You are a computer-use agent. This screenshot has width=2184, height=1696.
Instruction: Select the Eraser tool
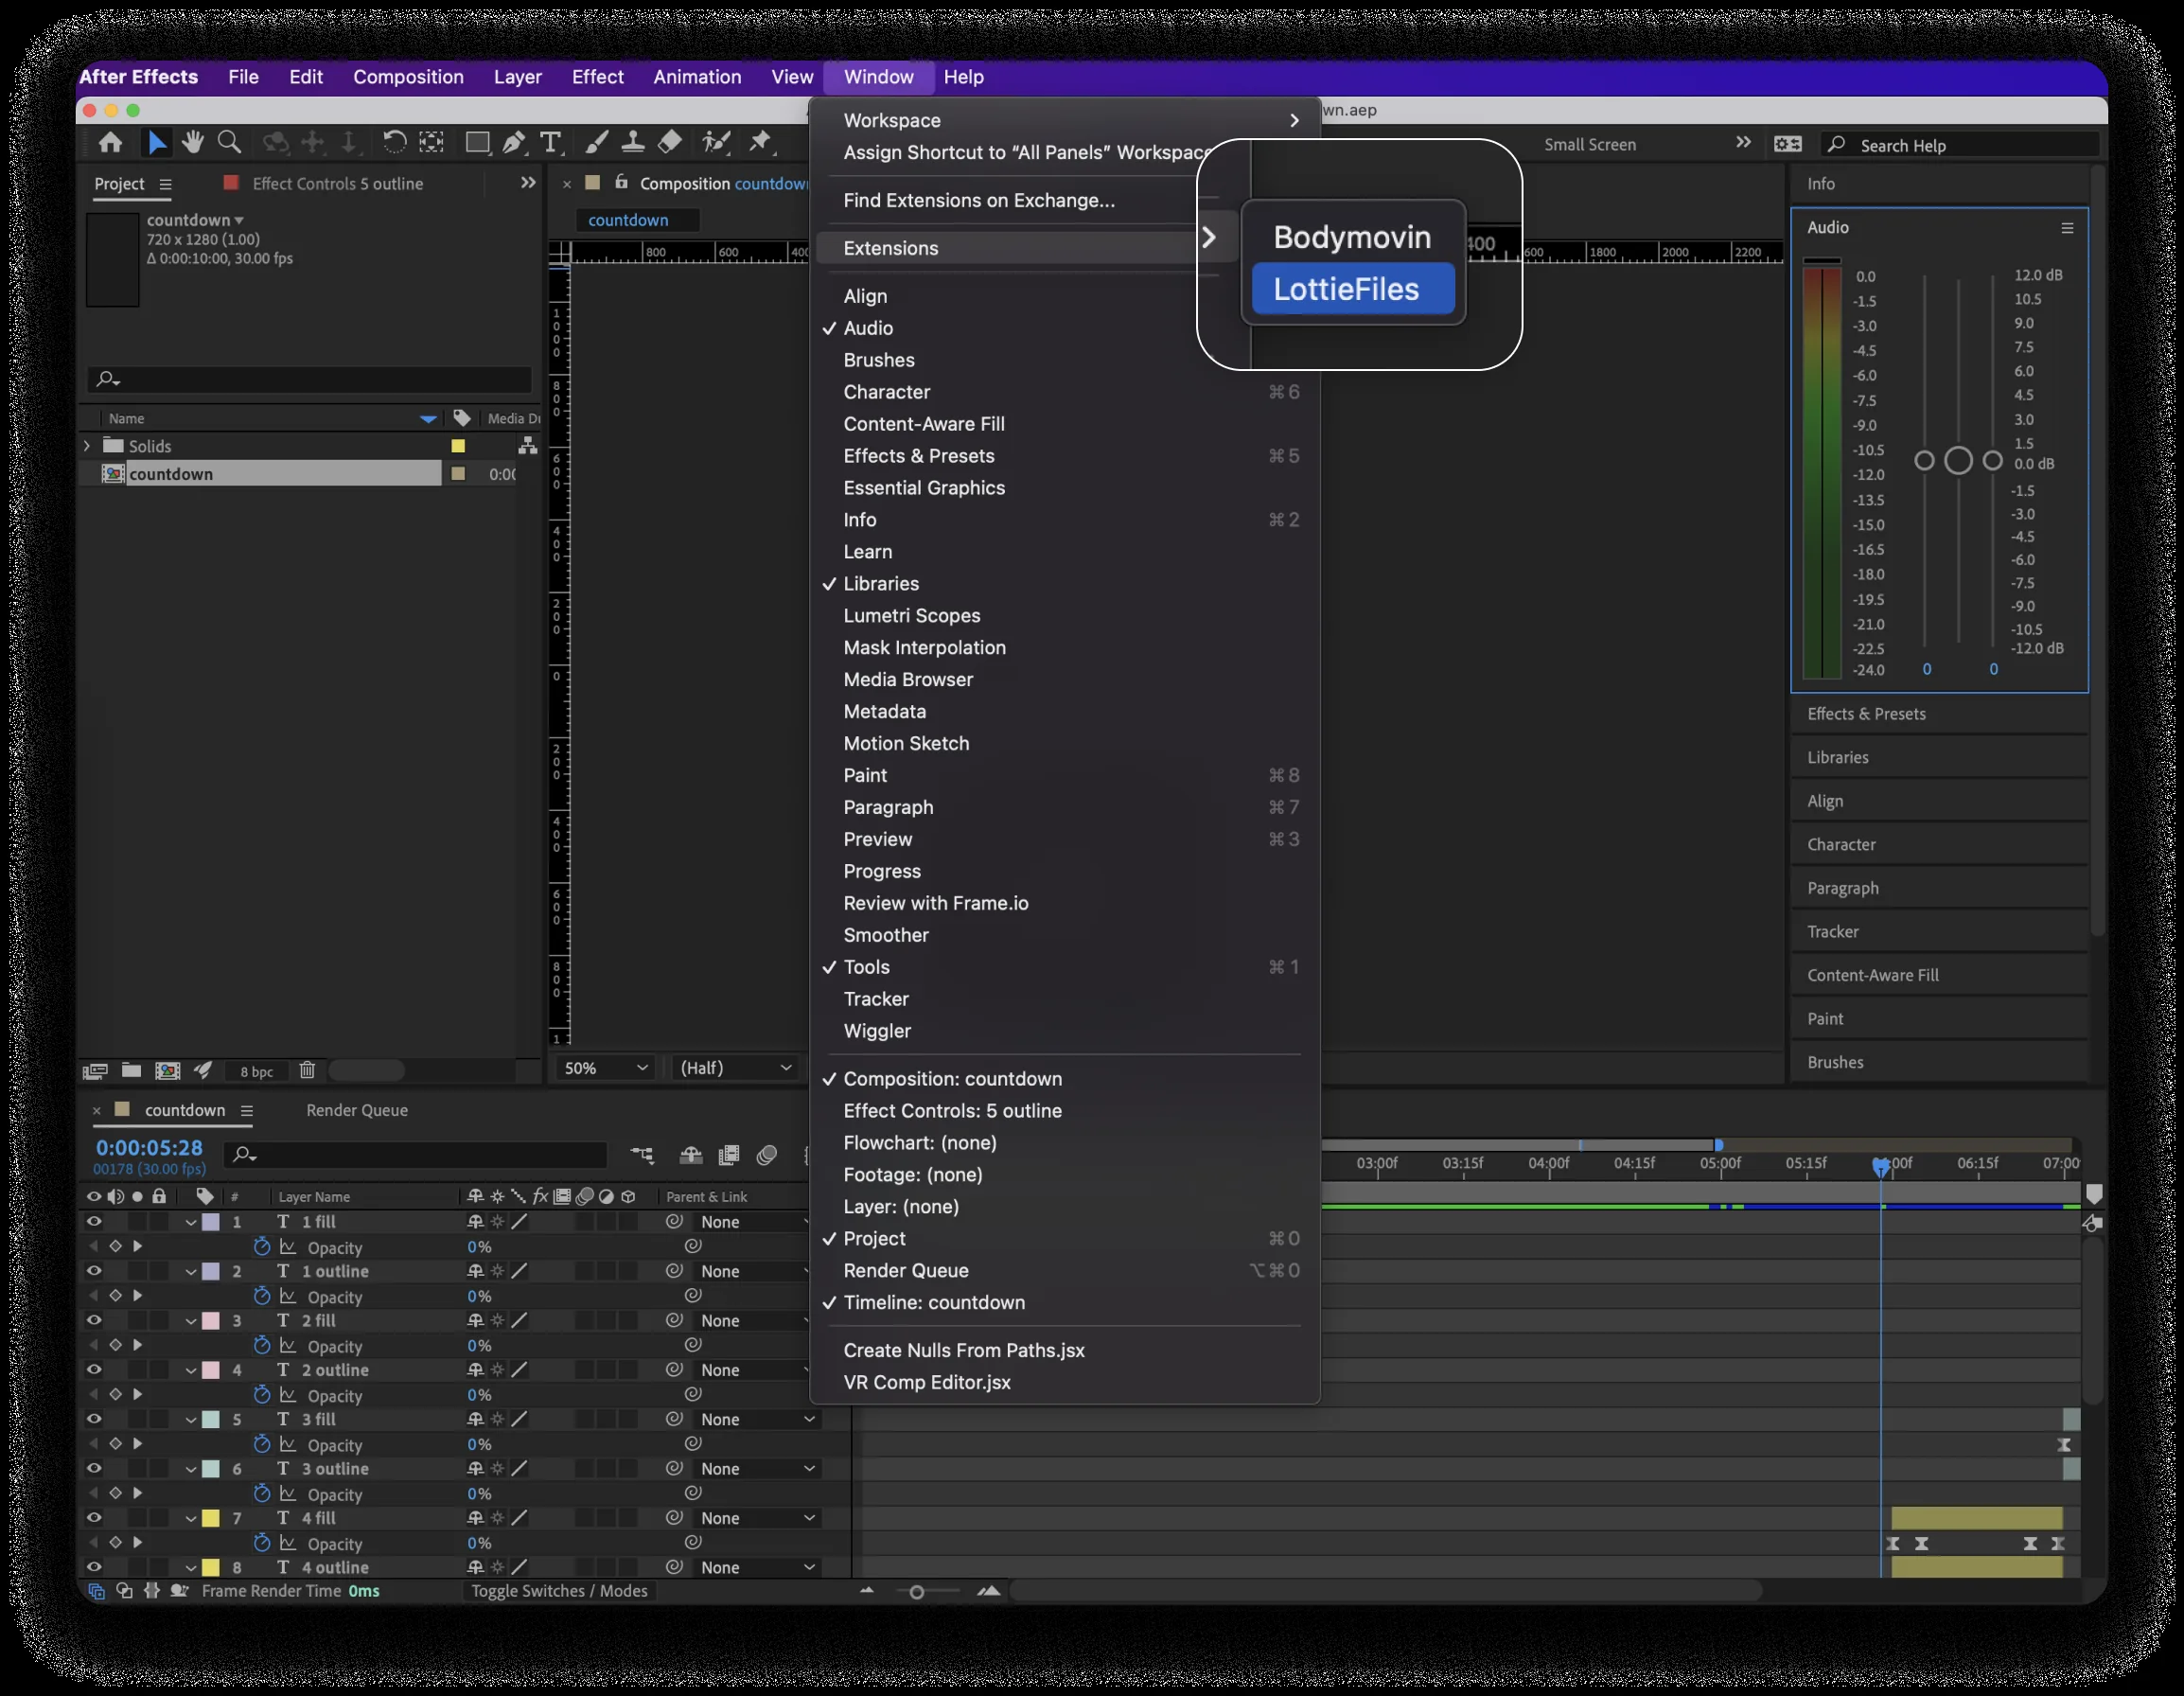tap(670, 143)
